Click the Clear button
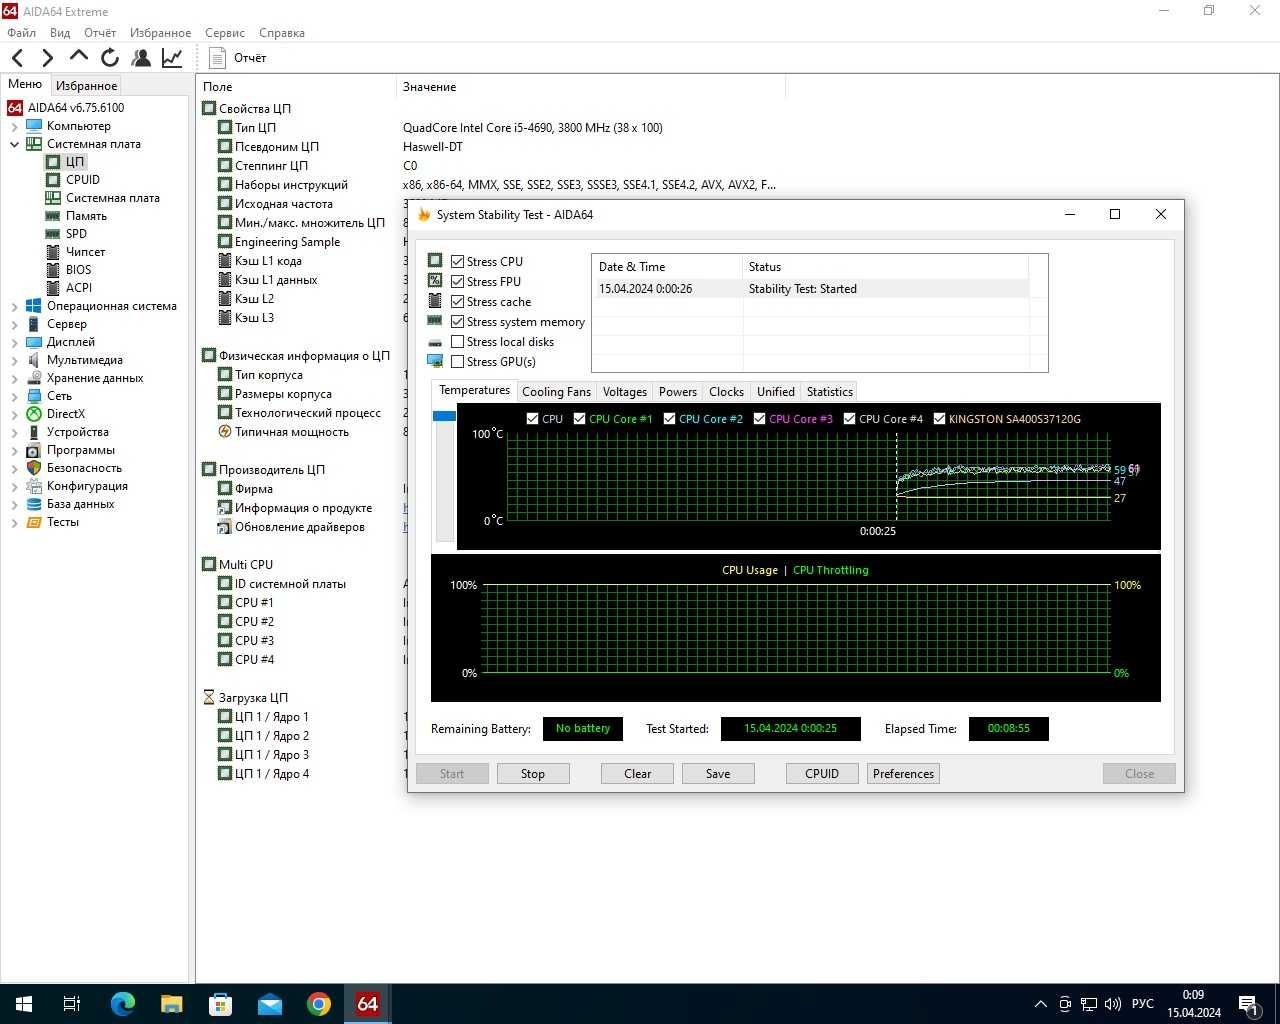Image resolution: width=1280 pixels, height=1024 pixels. 637,774
